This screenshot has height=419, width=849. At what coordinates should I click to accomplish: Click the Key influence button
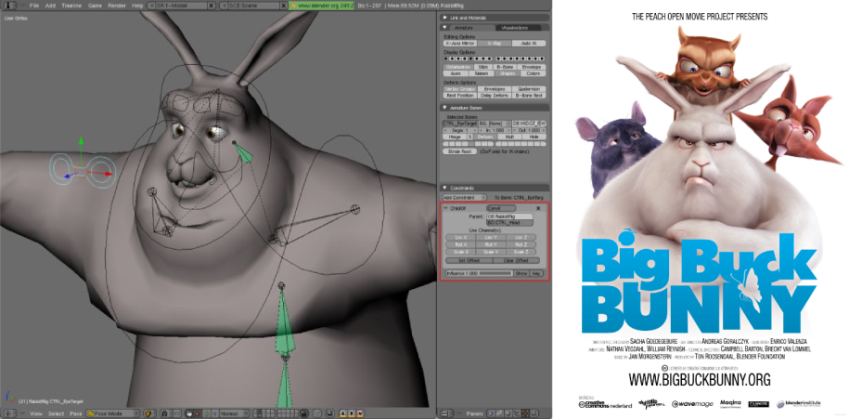pyautogui.click(x=535, y=273)
